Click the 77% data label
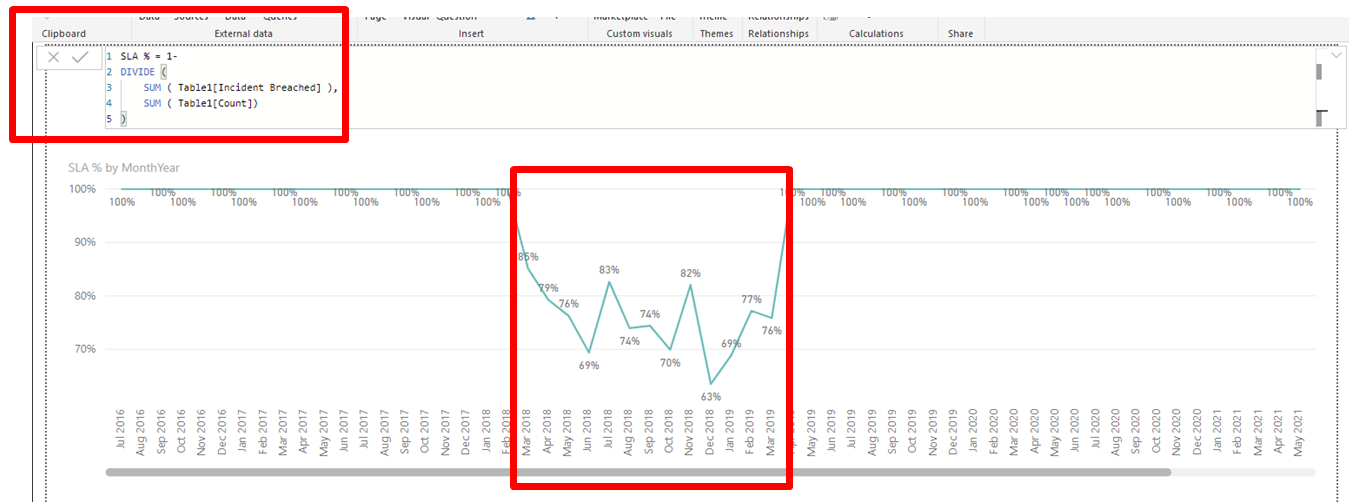1357x502 pixels. (752, 299)
